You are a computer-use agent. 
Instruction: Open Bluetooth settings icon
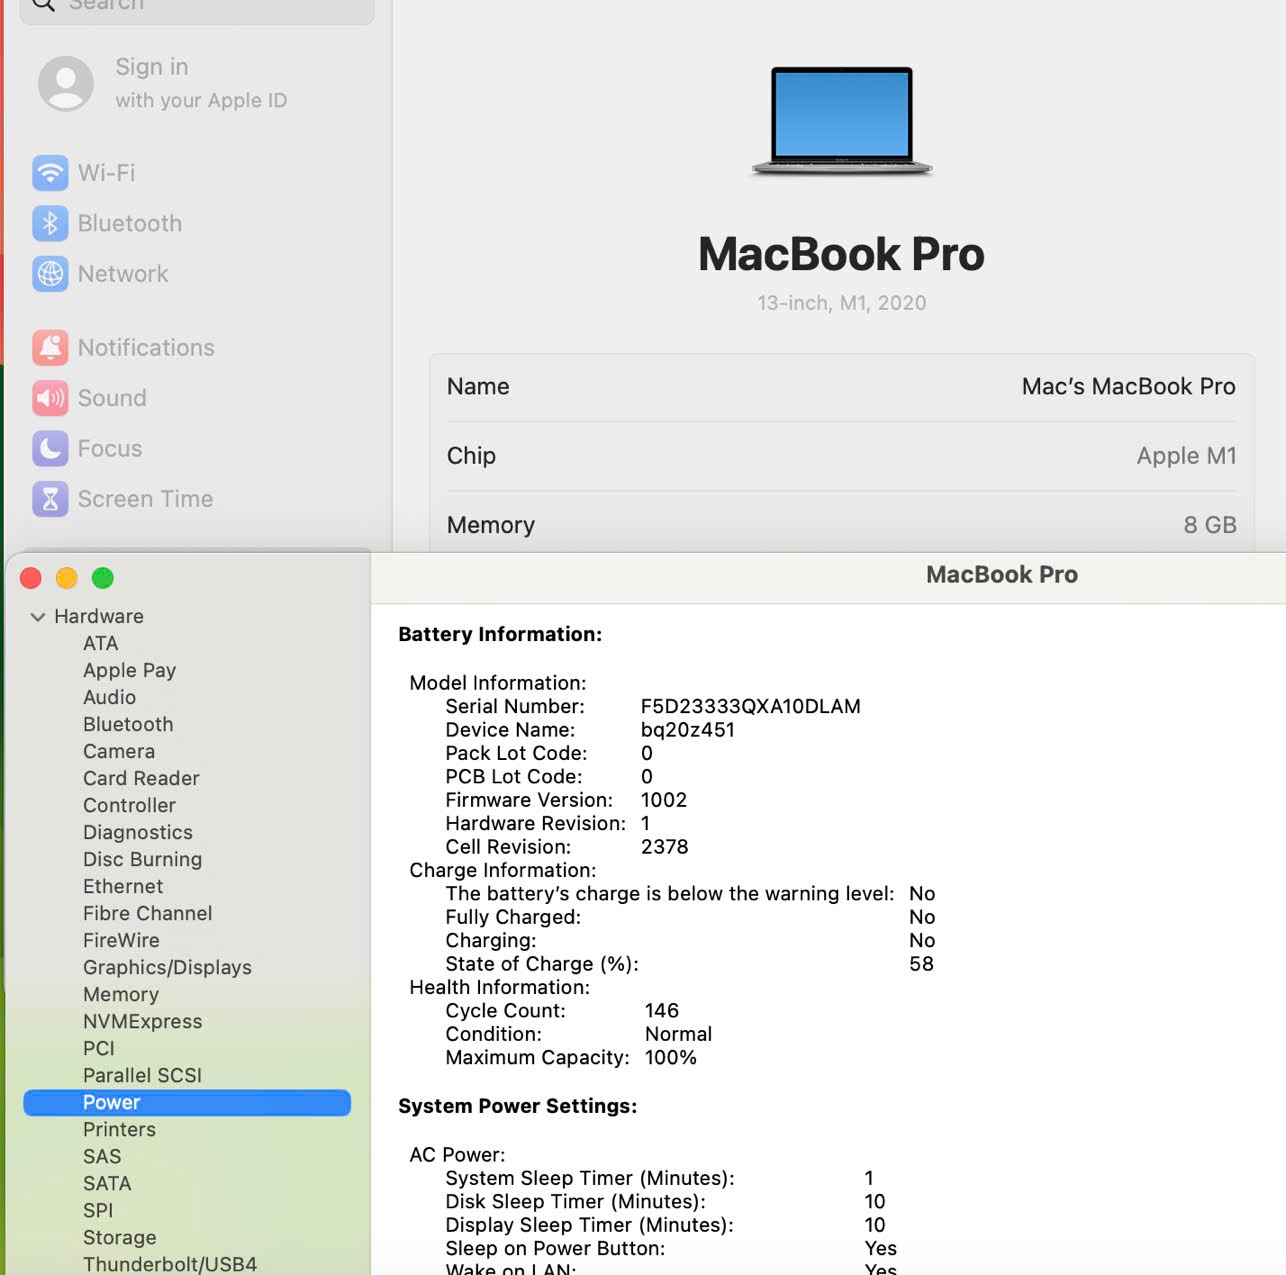(50, 223)
